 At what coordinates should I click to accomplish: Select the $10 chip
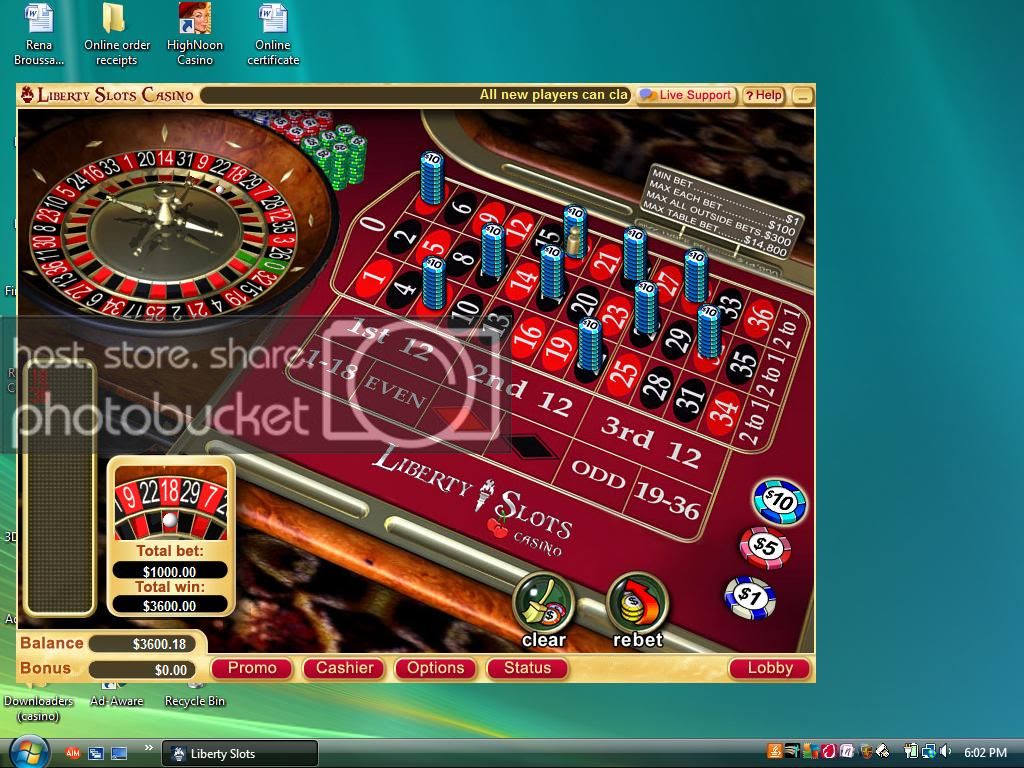(x=780, y=502)
